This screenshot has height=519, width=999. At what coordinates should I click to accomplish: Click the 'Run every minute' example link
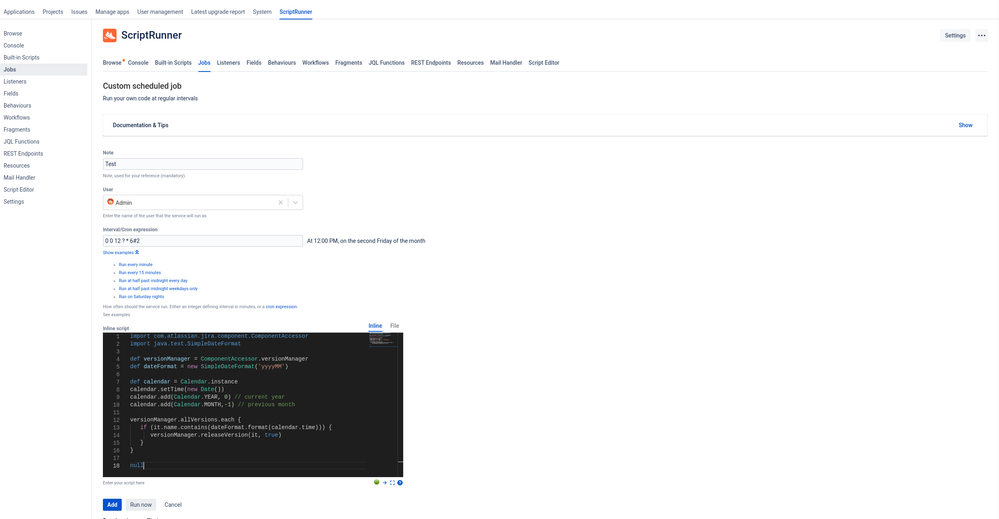pyautogui.click(x=135, y=265)
